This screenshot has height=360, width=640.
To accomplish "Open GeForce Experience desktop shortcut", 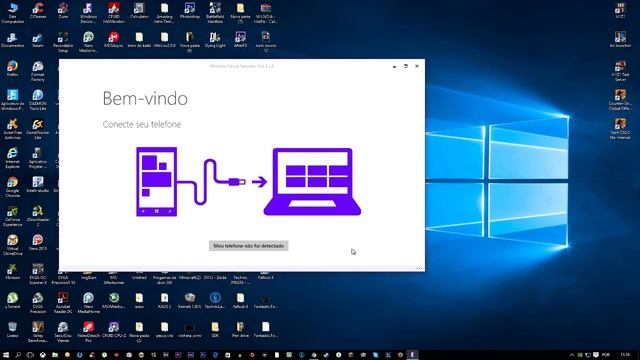I will click(x=13, y=216).
